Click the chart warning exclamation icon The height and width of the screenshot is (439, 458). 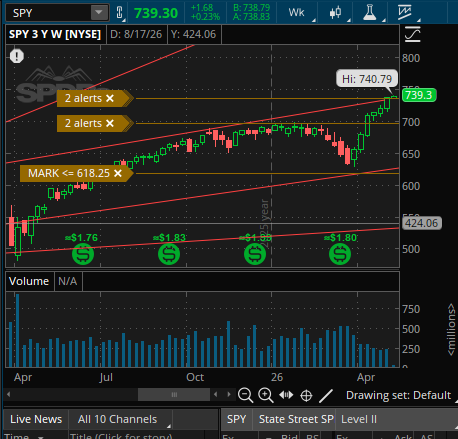coord(17,56)
